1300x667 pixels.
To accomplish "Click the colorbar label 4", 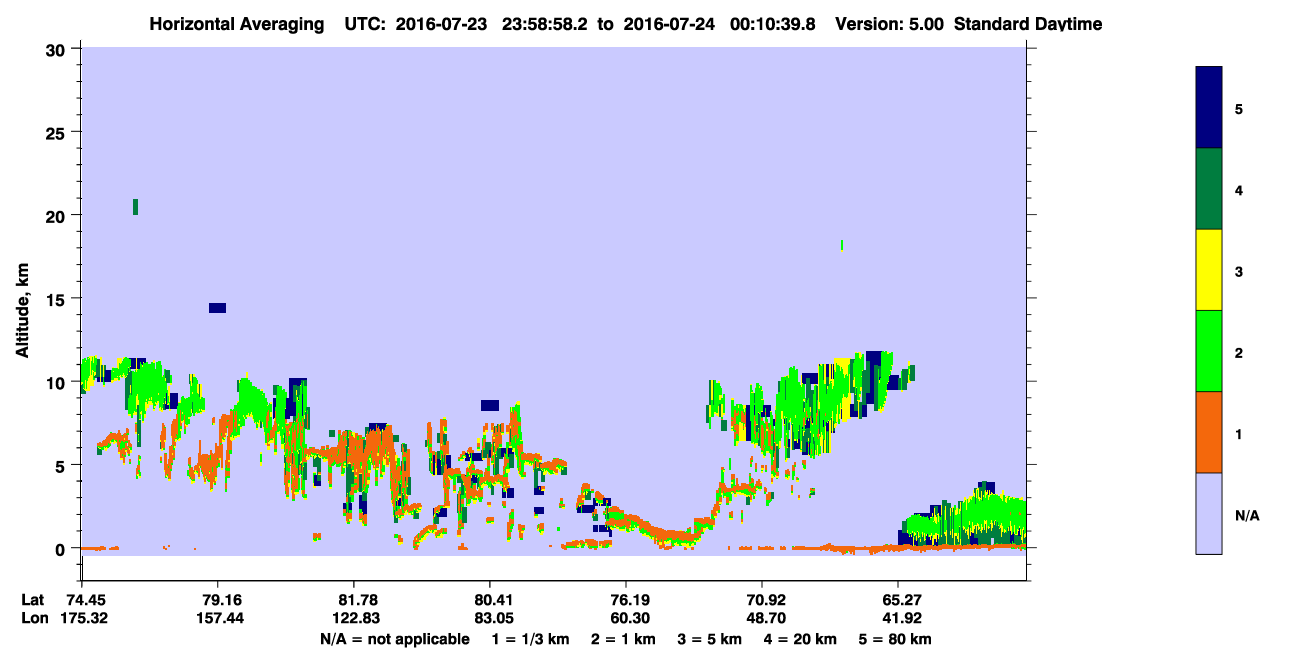I will pos(1239,189).
